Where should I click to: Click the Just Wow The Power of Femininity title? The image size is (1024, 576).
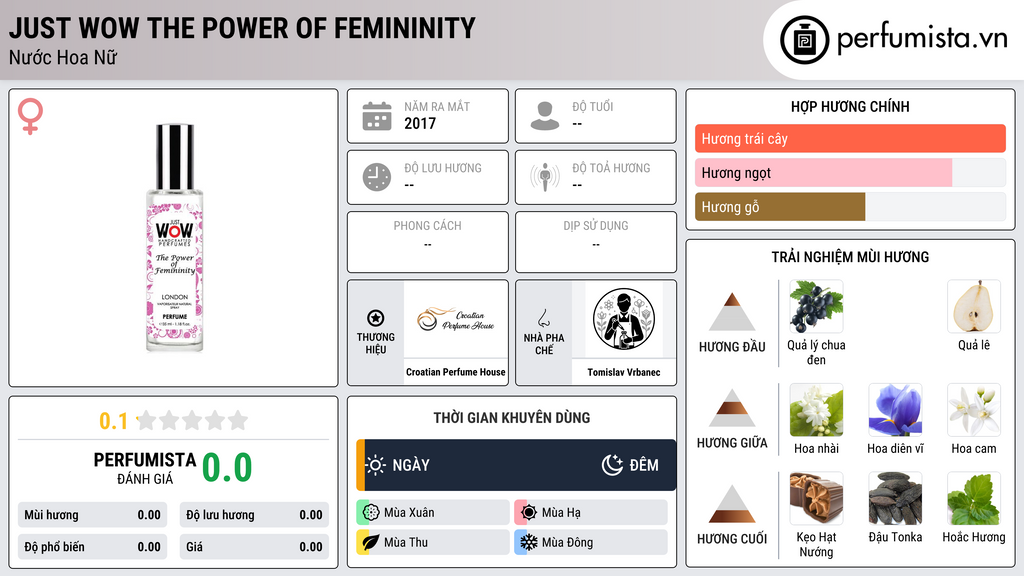[242, 28]
